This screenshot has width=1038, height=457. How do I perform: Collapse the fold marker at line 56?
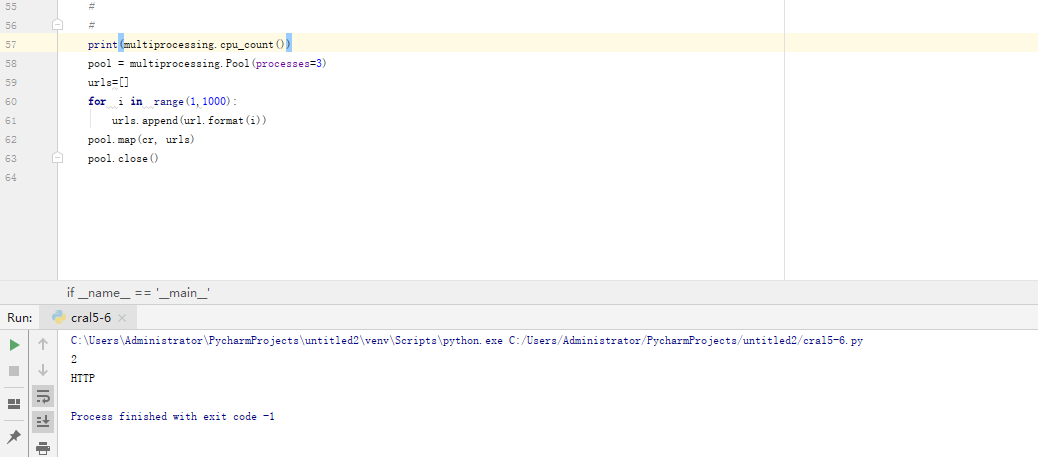[58, 25]
